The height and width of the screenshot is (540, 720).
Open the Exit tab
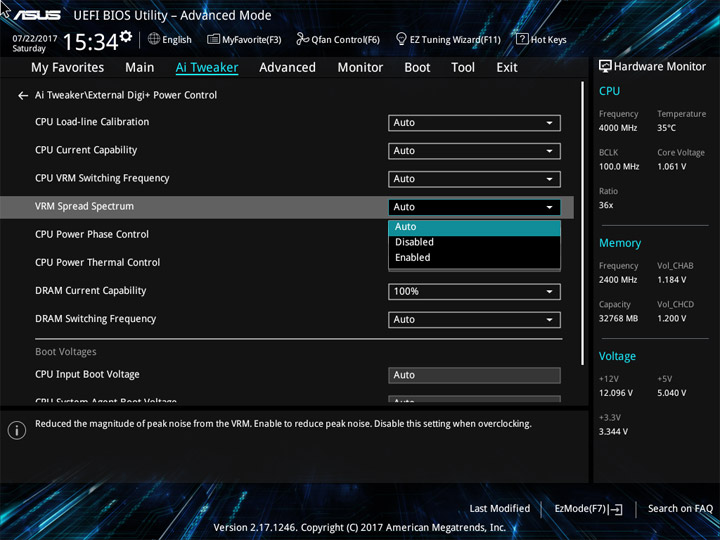click(507, 68)
